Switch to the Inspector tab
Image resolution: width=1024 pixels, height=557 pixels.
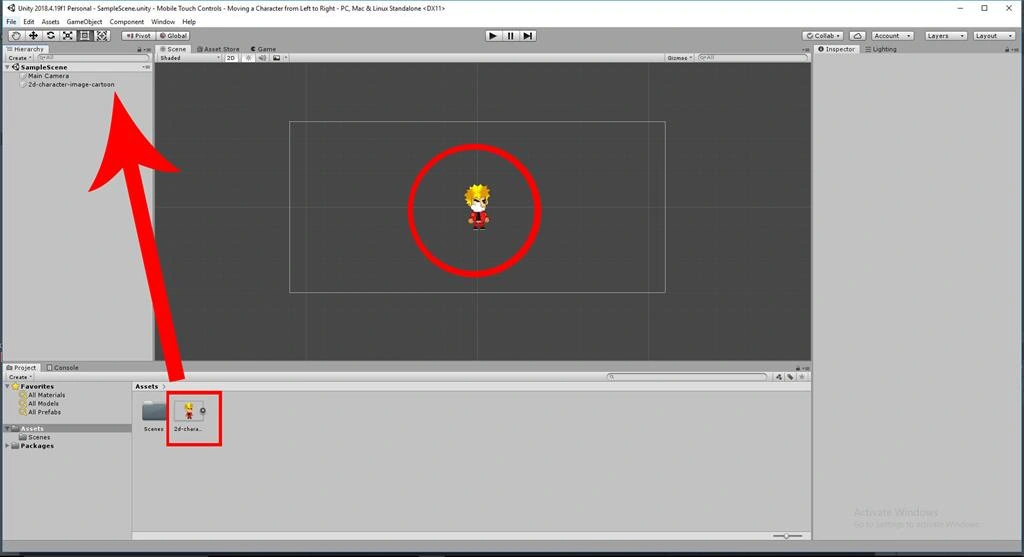(837, 49)
